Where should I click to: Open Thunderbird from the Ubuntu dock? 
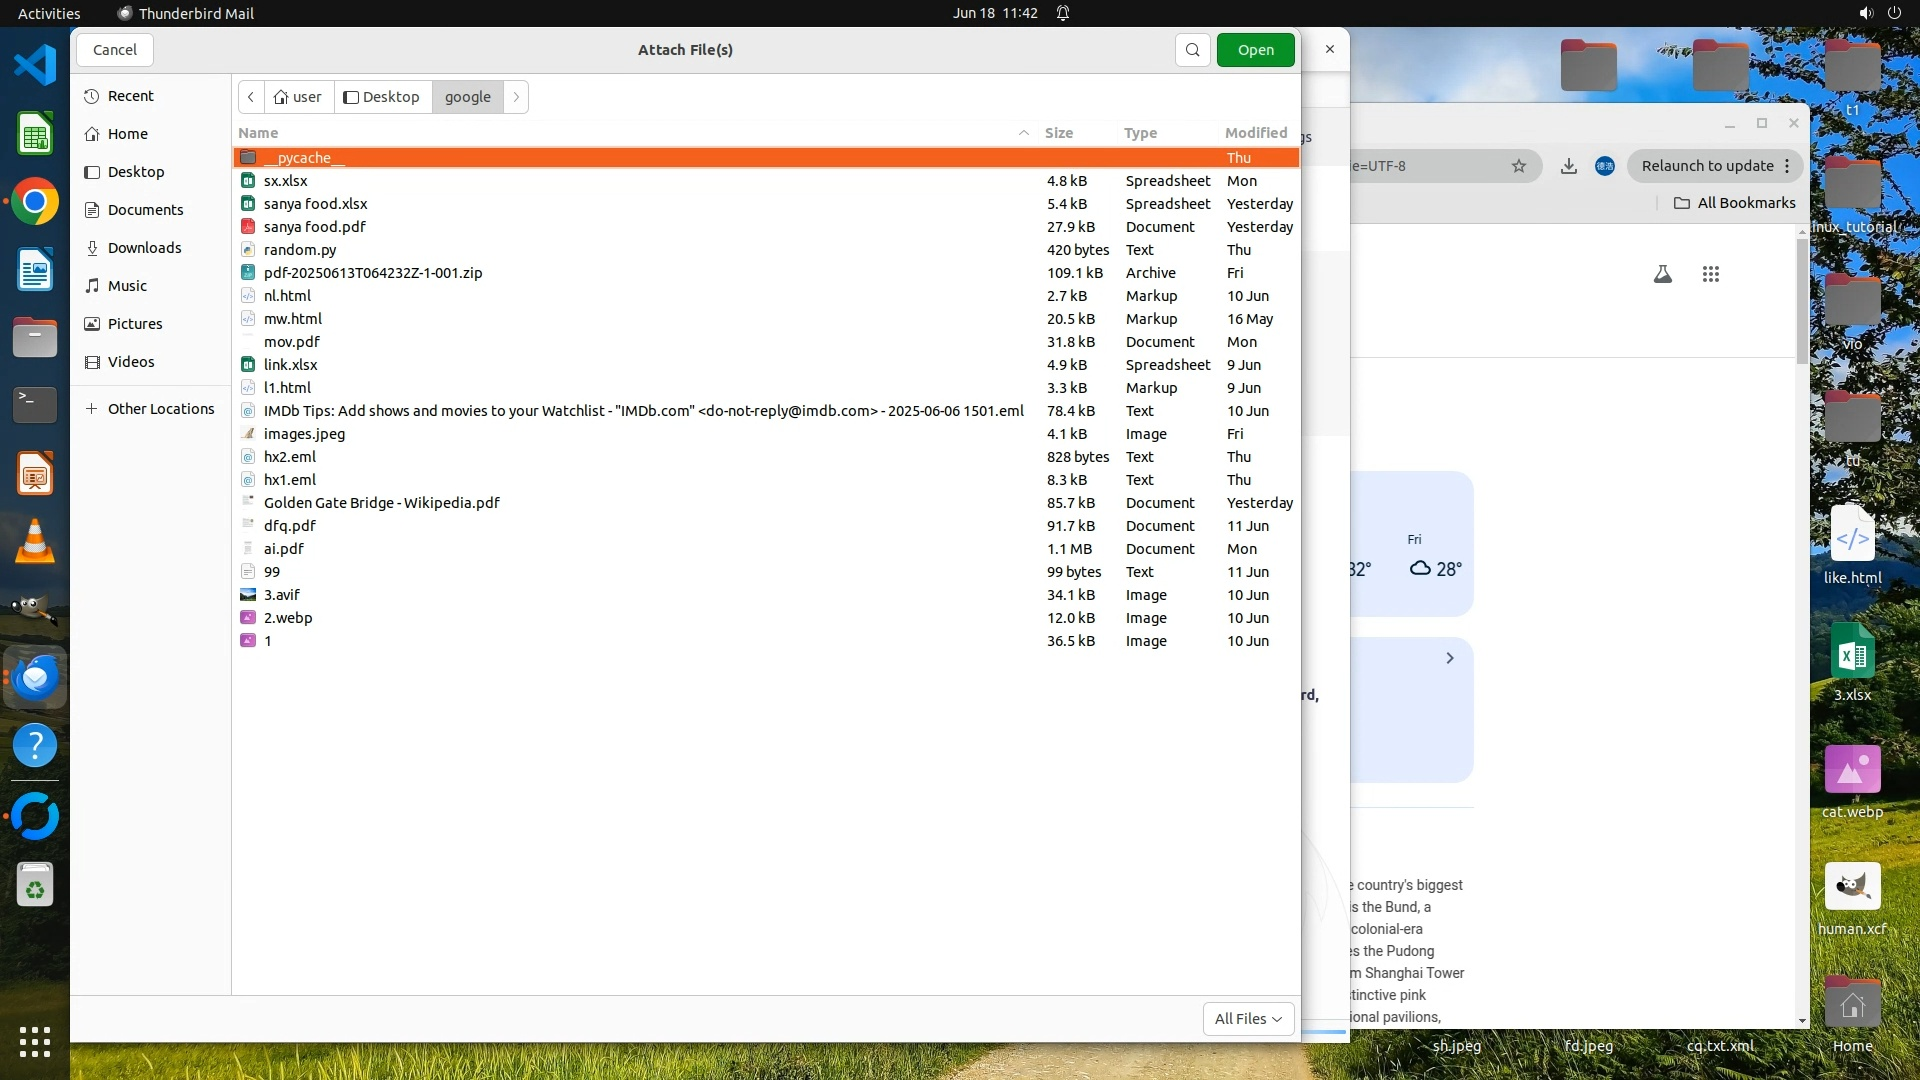click(35, 678)
